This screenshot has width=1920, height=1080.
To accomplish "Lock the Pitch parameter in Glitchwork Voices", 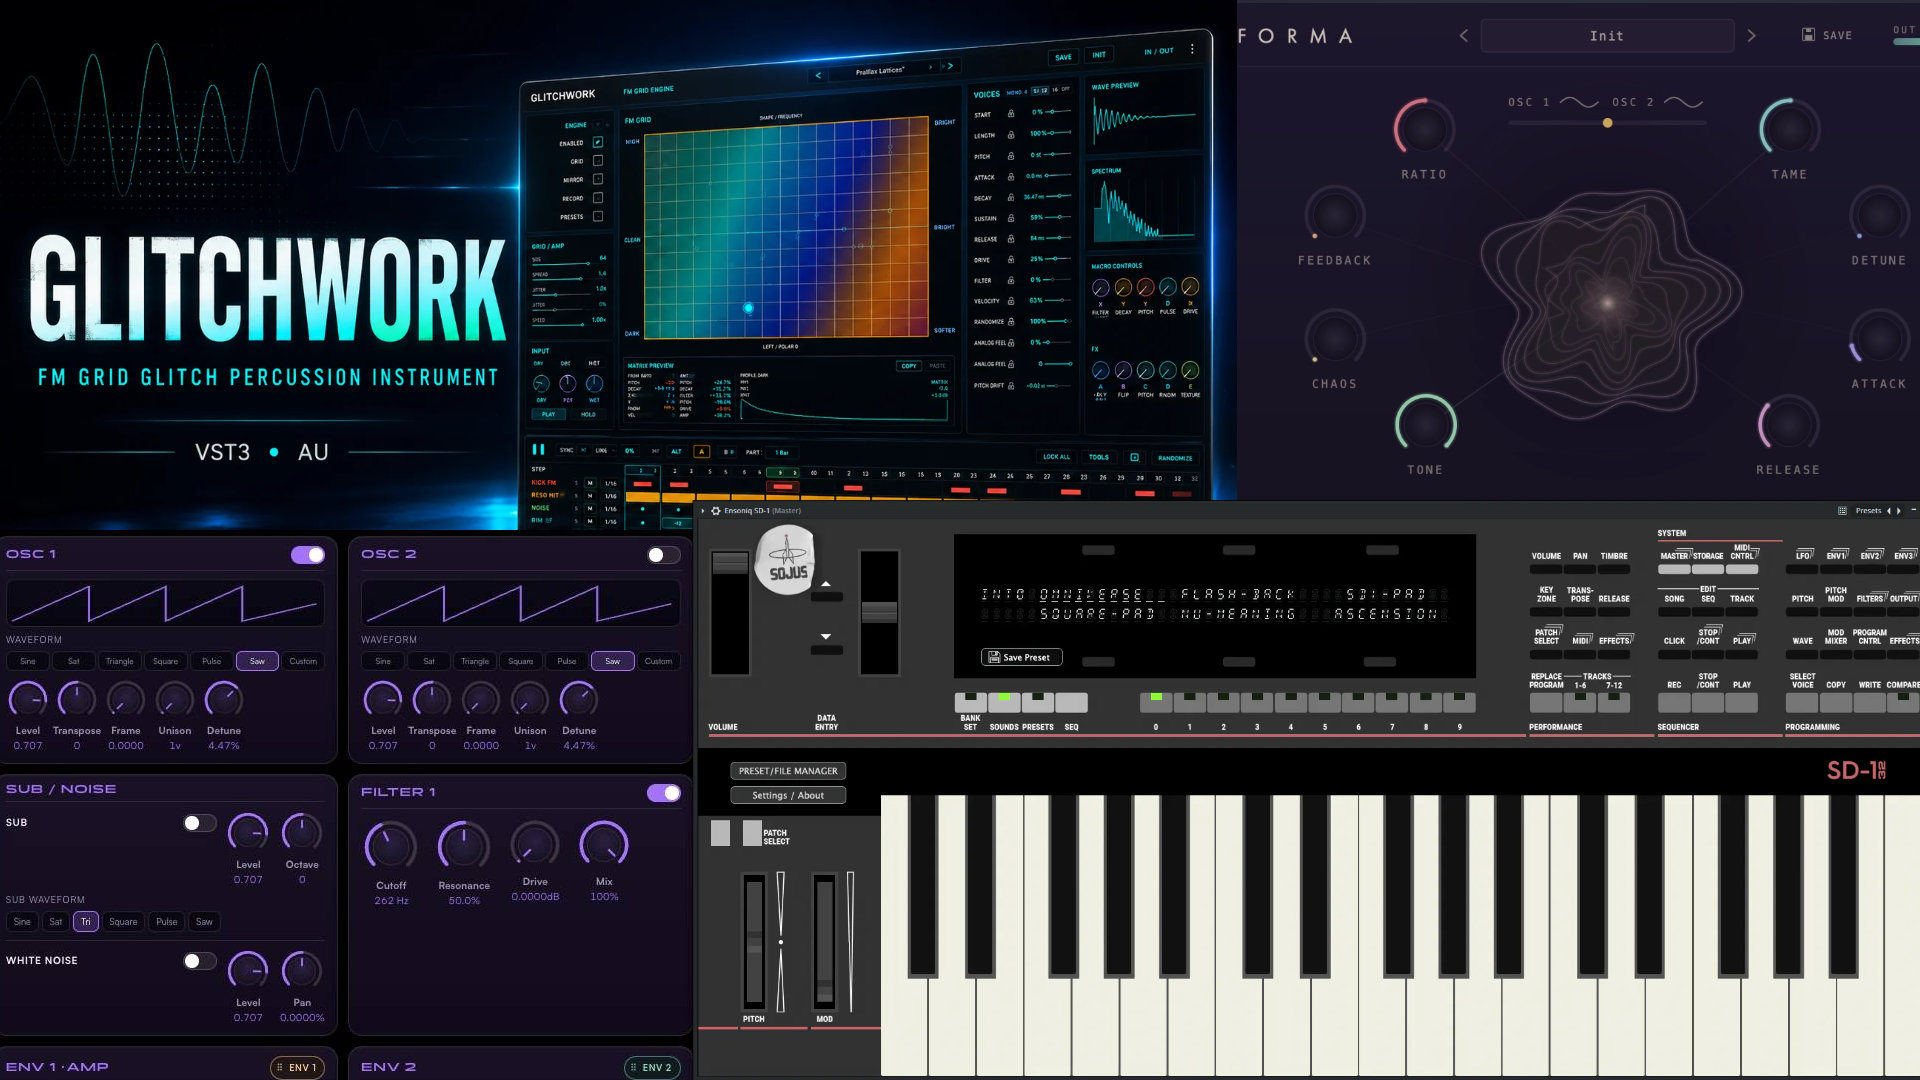I will coord(1011,156).
